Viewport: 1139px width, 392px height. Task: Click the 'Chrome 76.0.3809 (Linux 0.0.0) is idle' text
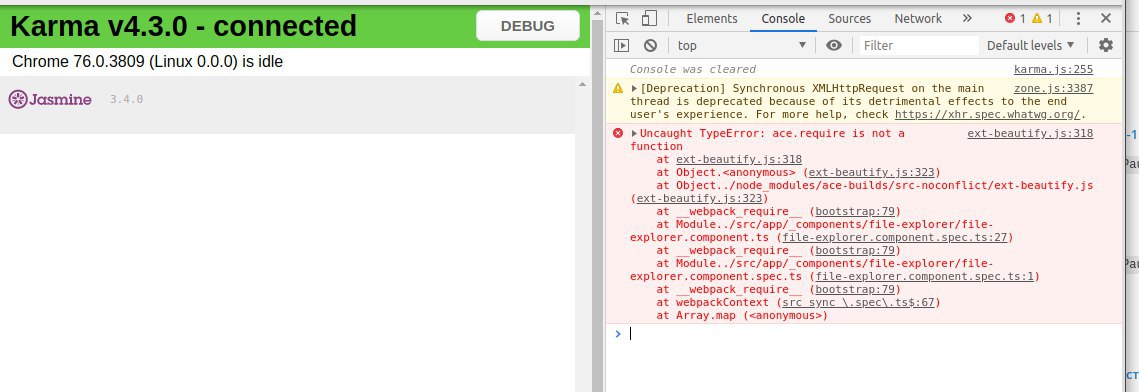[147, 62]
